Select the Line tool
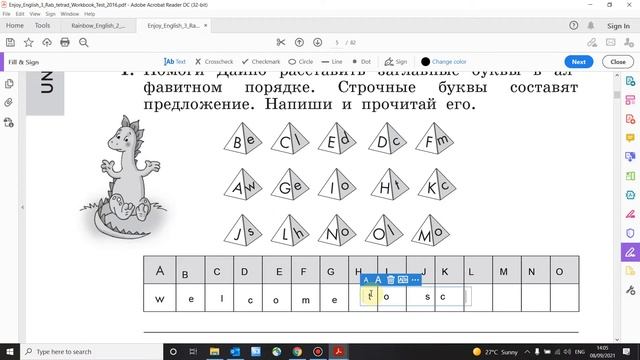 [332, 62]
